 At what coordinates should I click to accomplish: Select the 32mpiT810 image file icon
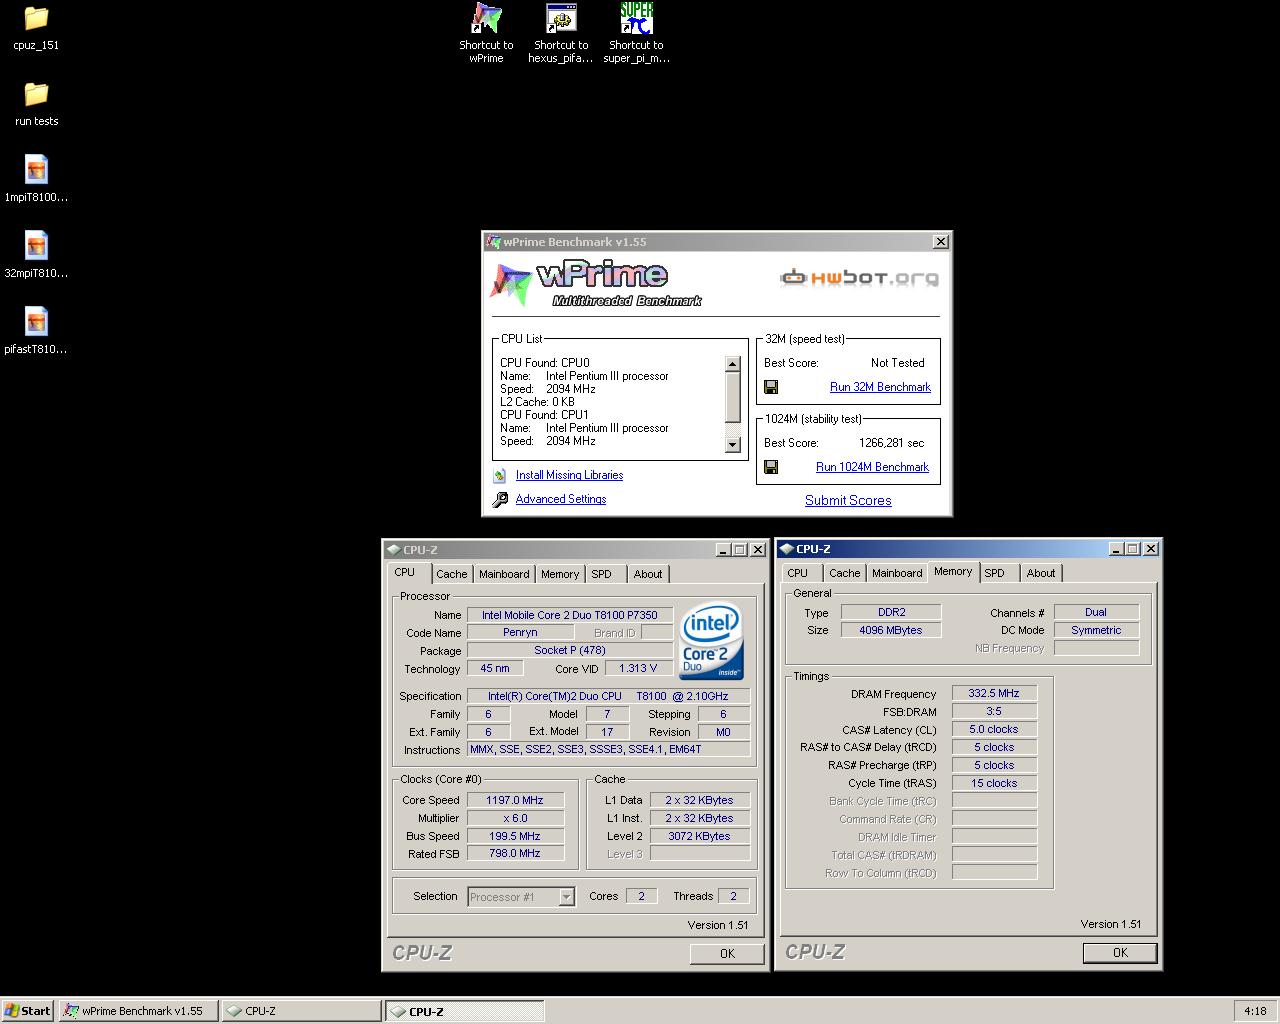(36, 245)
